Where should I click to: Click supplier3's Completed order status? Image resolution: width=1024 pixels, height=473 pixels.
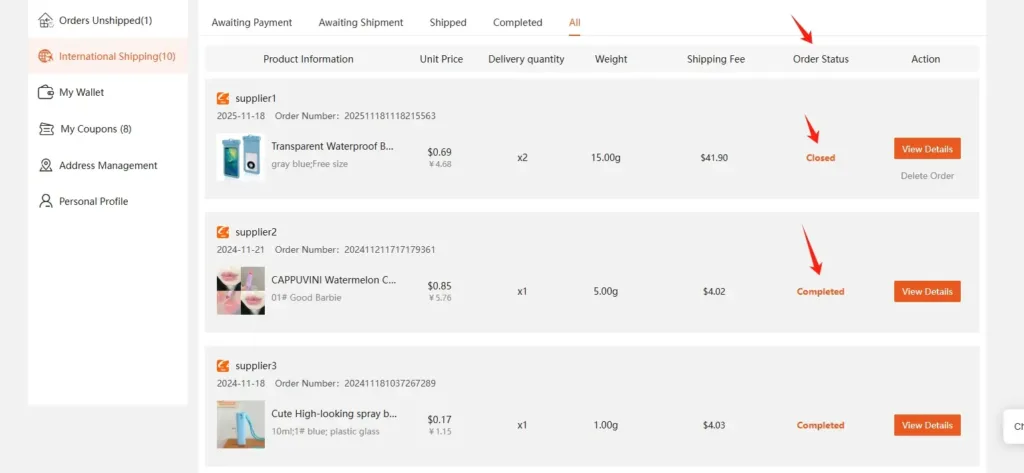820,425
